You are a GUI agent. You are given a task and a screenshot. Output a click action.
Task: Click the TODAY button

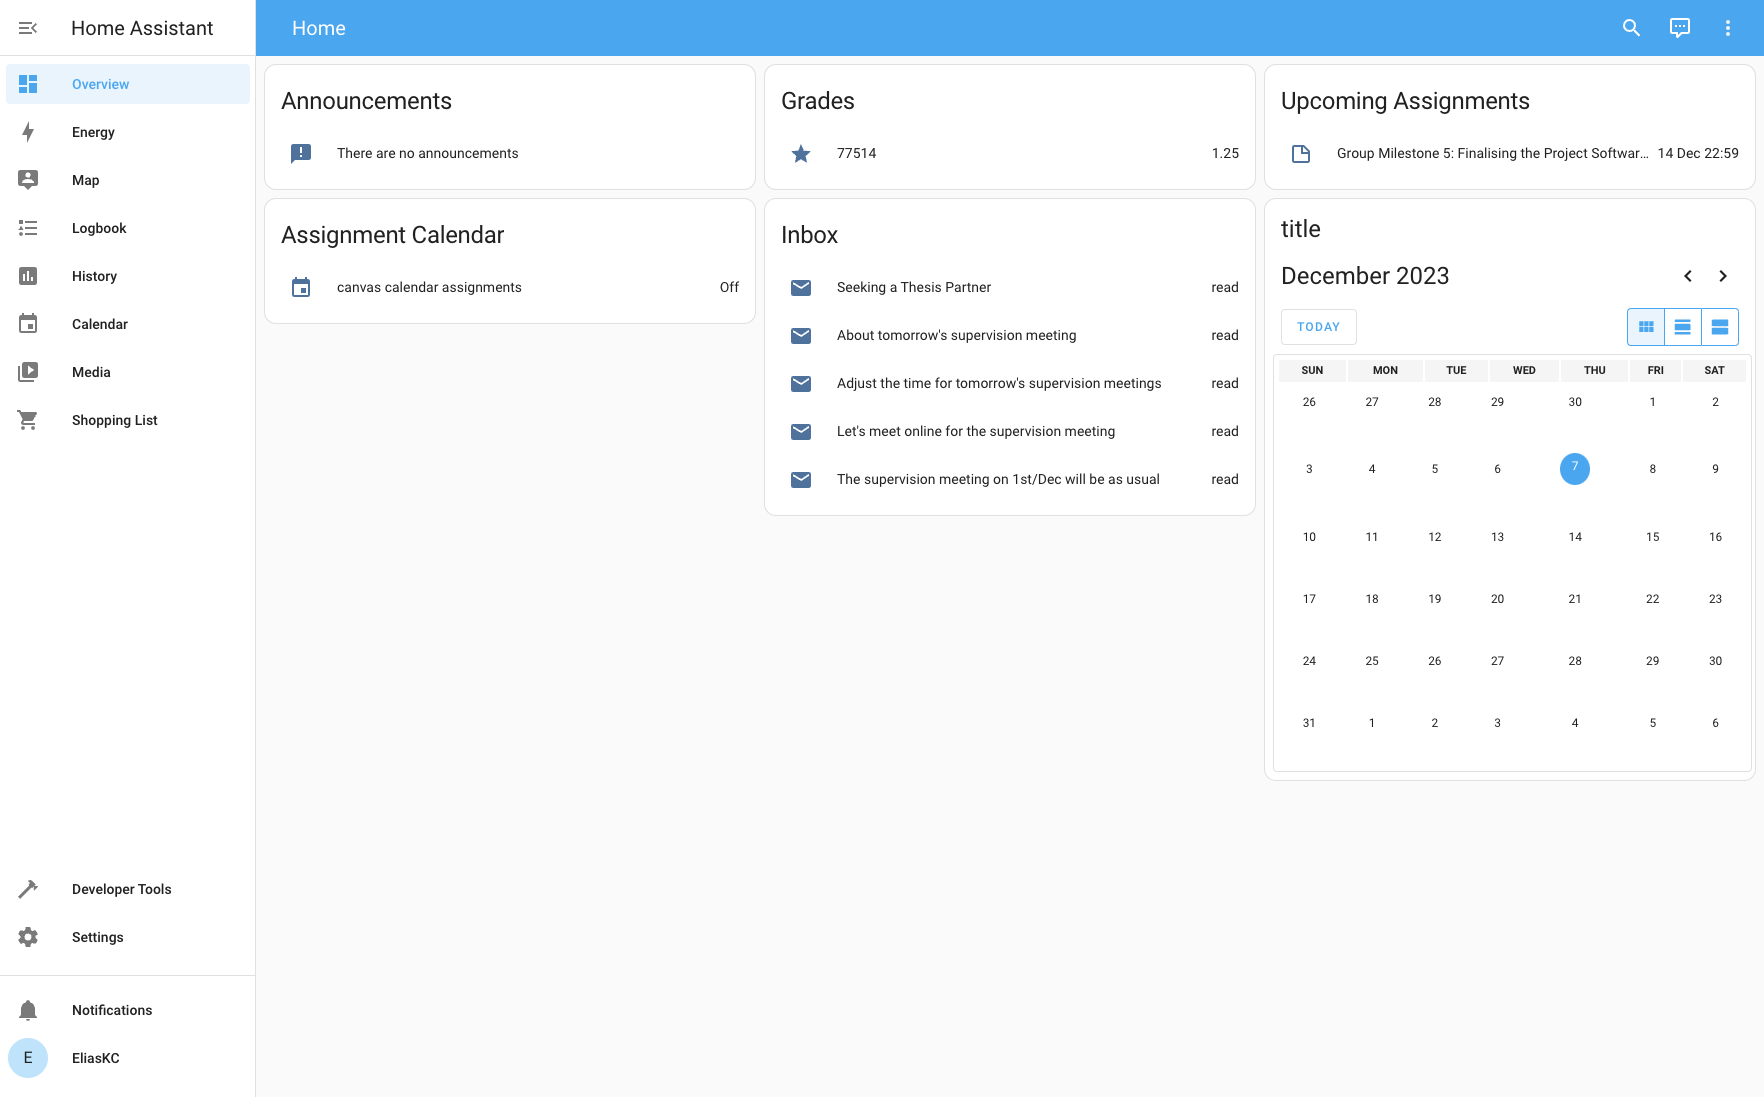coord(1318,327)
